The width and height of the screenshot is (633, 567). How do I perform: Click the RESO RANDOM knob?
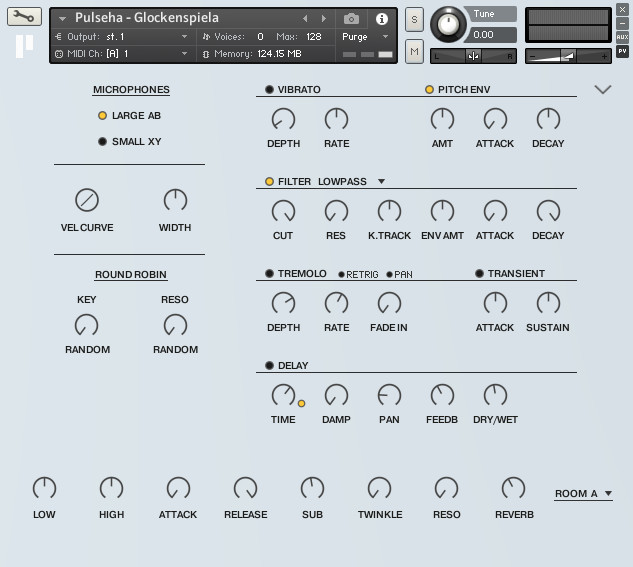tap(175, 325)
